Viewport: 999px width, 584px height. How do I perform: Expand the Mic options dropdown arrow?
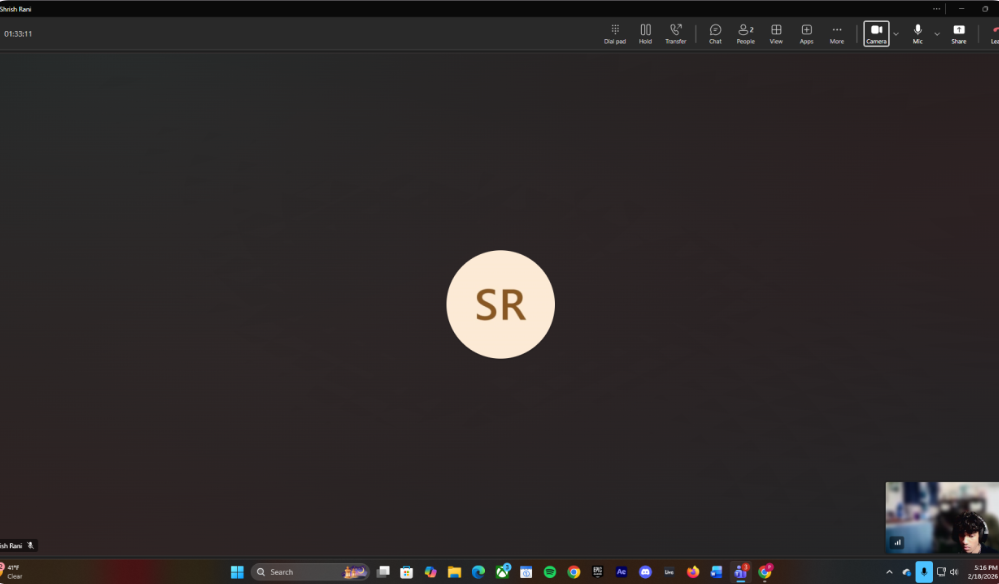[937, 34]
